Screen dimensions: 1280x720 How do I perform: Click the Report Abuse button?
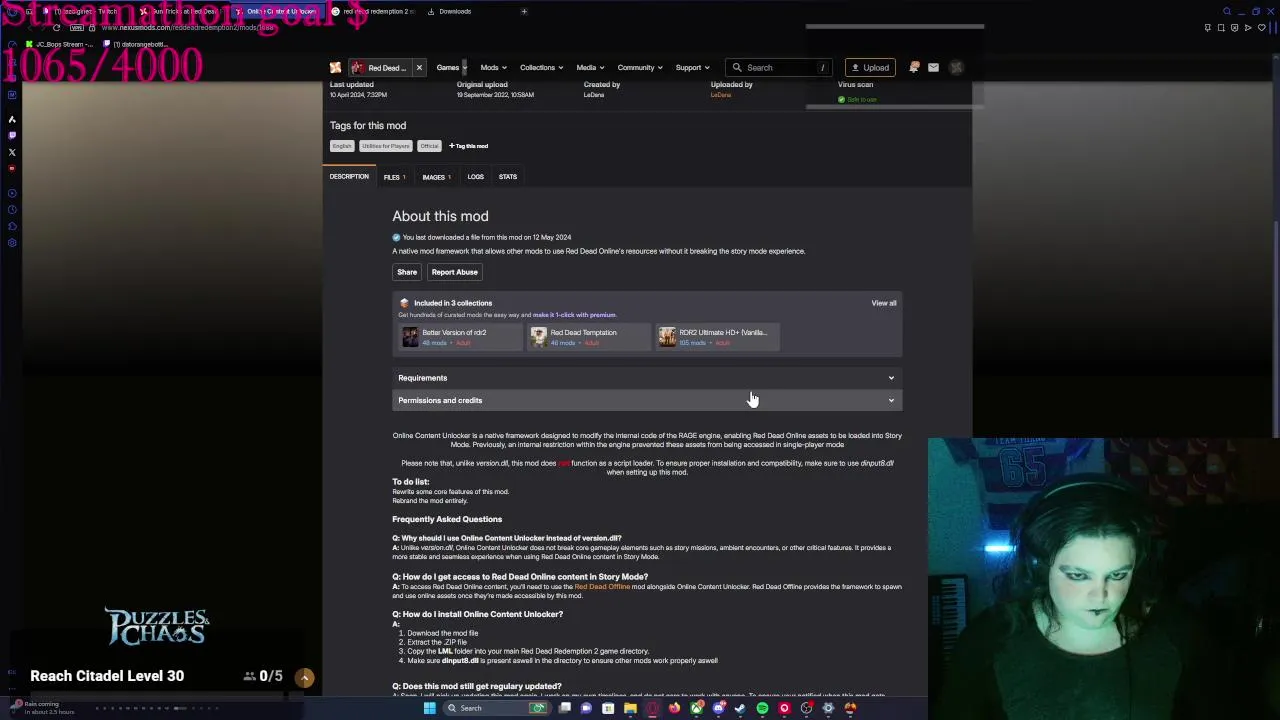pos(454,272)
